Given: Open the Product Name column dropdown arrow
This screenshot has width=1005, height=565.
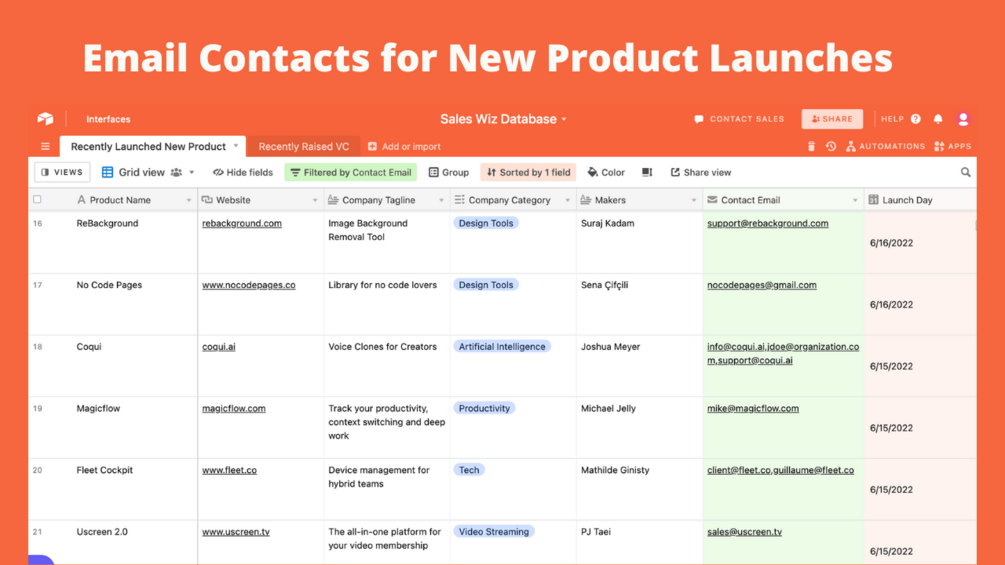Looking at the screenshot, I should (x=188, y=200).
